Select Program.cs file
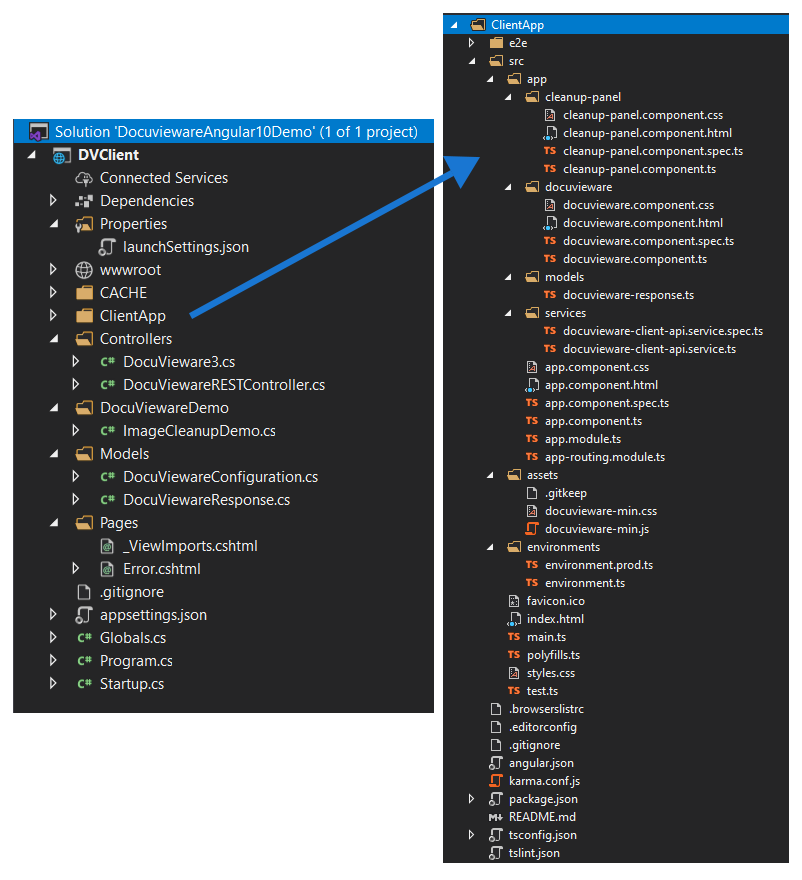This screenshot has height=880, width=802. click(136, 661)
